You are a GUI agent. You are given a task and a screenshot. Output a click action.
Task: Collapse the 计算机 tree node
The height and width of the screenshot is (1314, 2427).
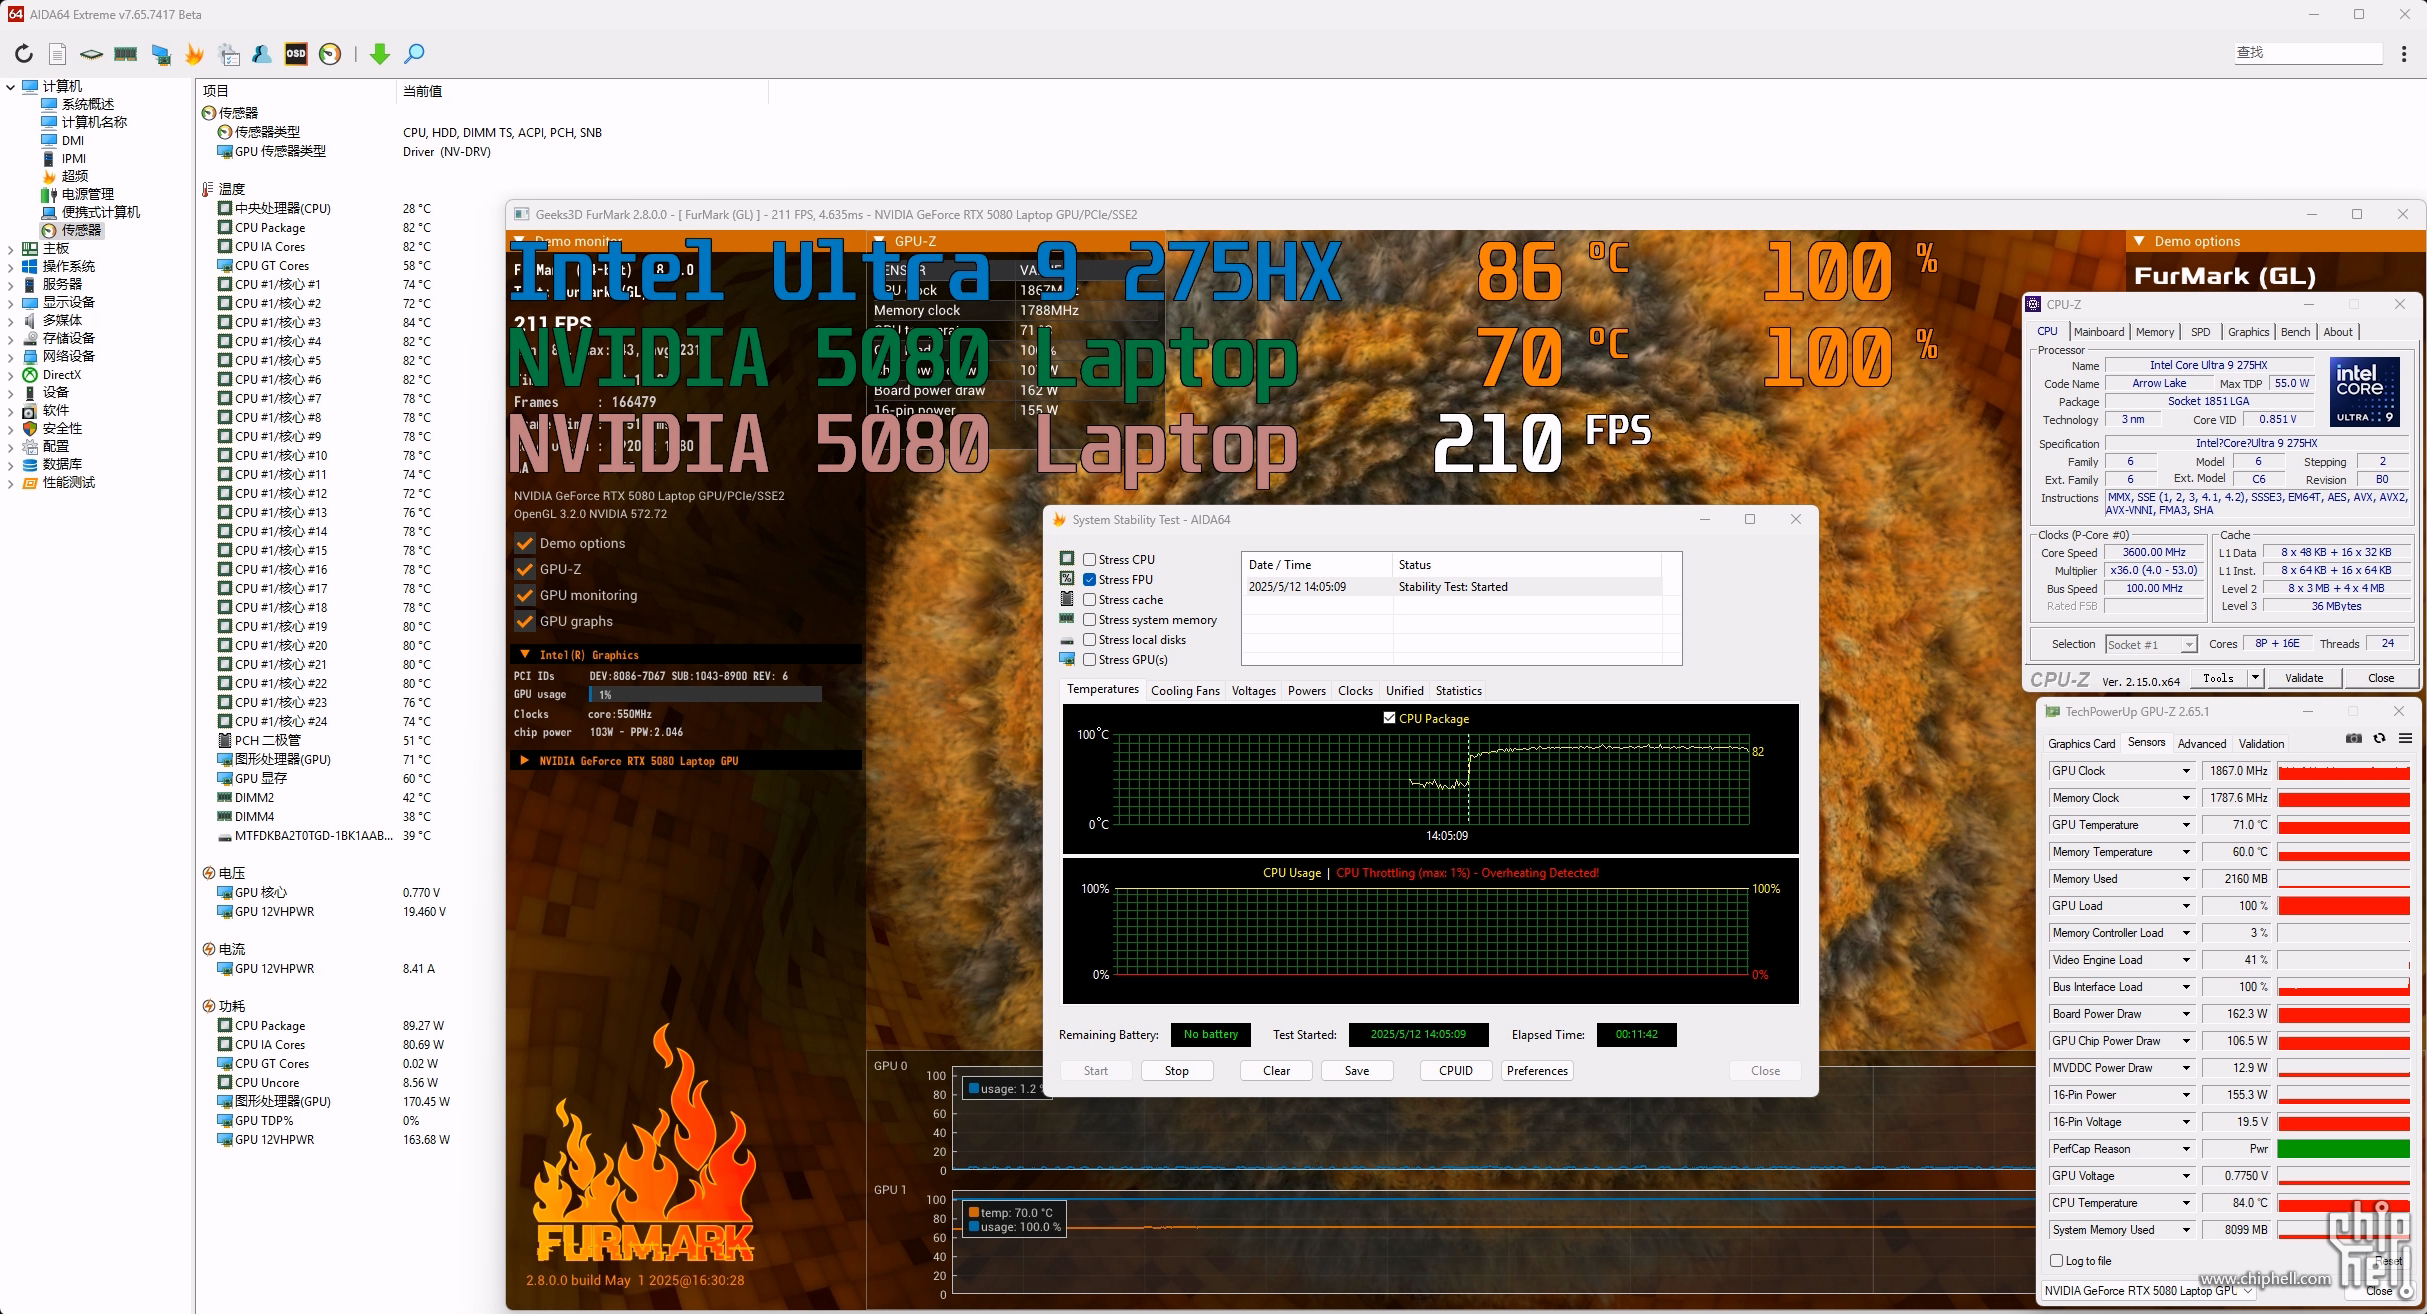[10, 87]
